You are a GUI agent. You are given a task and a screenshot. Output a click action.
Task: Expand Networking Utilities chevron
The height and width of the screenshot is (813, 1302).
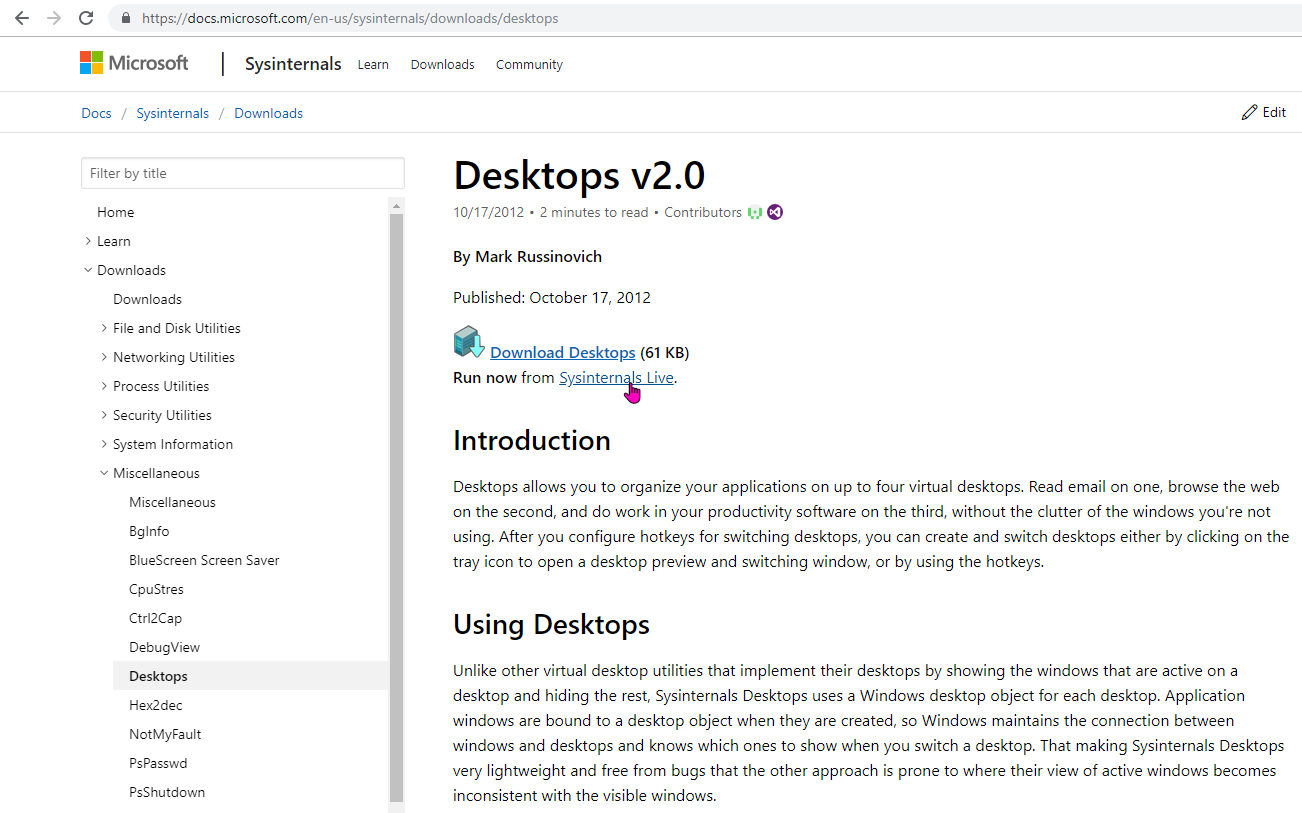pos(104,357)
